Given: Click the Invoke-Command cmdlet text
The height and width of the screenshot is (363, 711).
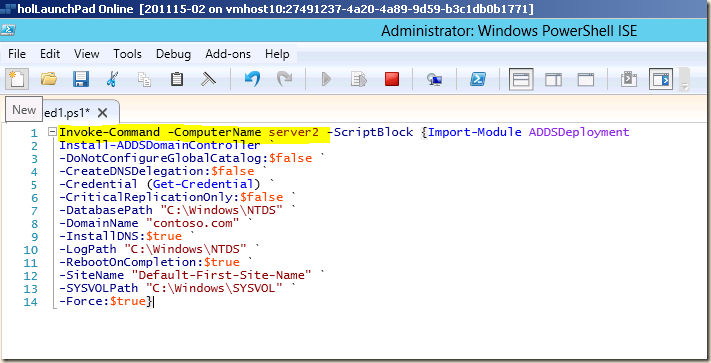Looking at the screenshot, I should click(109, 132).
